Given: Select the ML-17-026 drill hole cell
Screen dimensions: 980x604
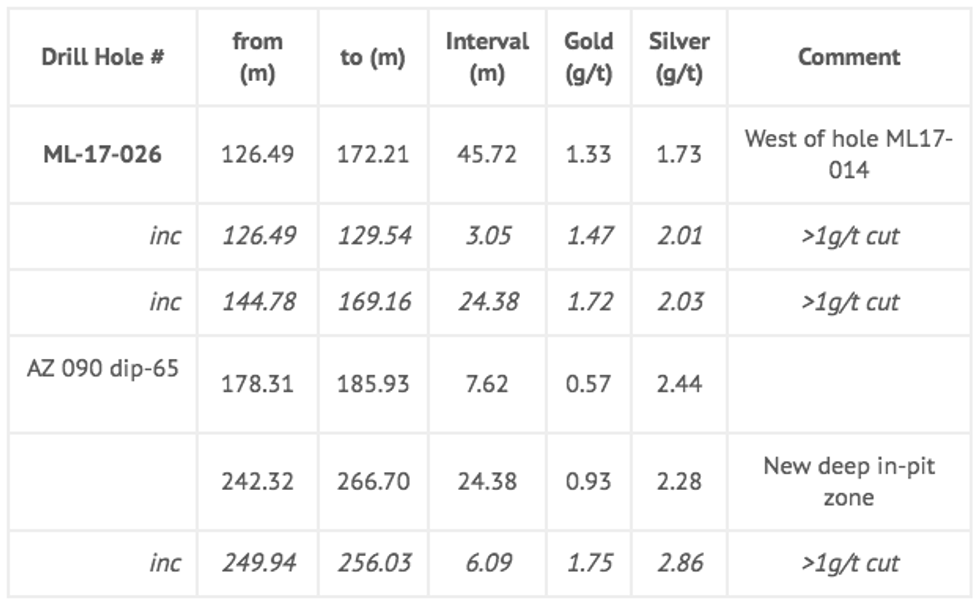Looking at the screenshot, I should point(103,155).
